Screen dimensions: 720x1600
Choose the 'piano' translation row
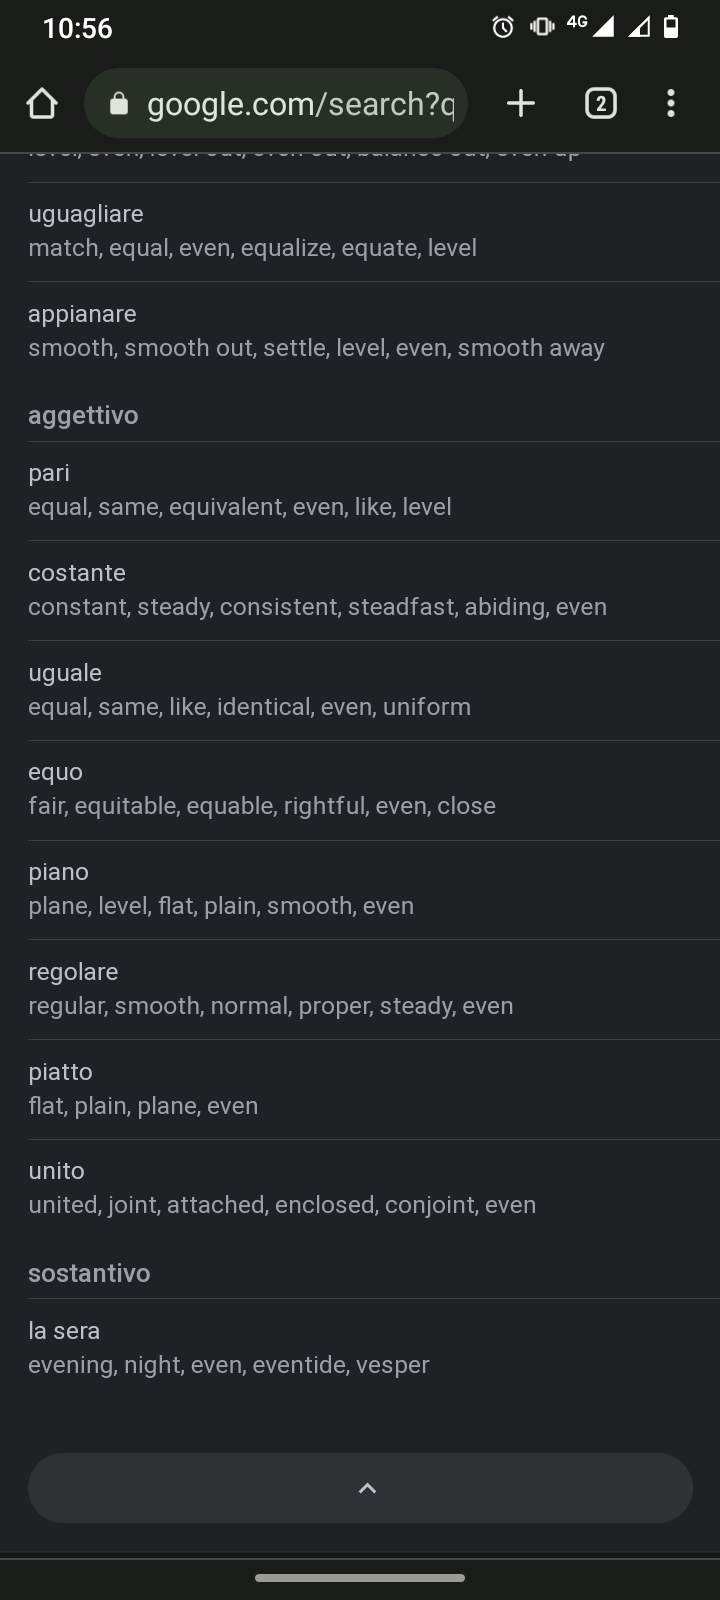360,889
